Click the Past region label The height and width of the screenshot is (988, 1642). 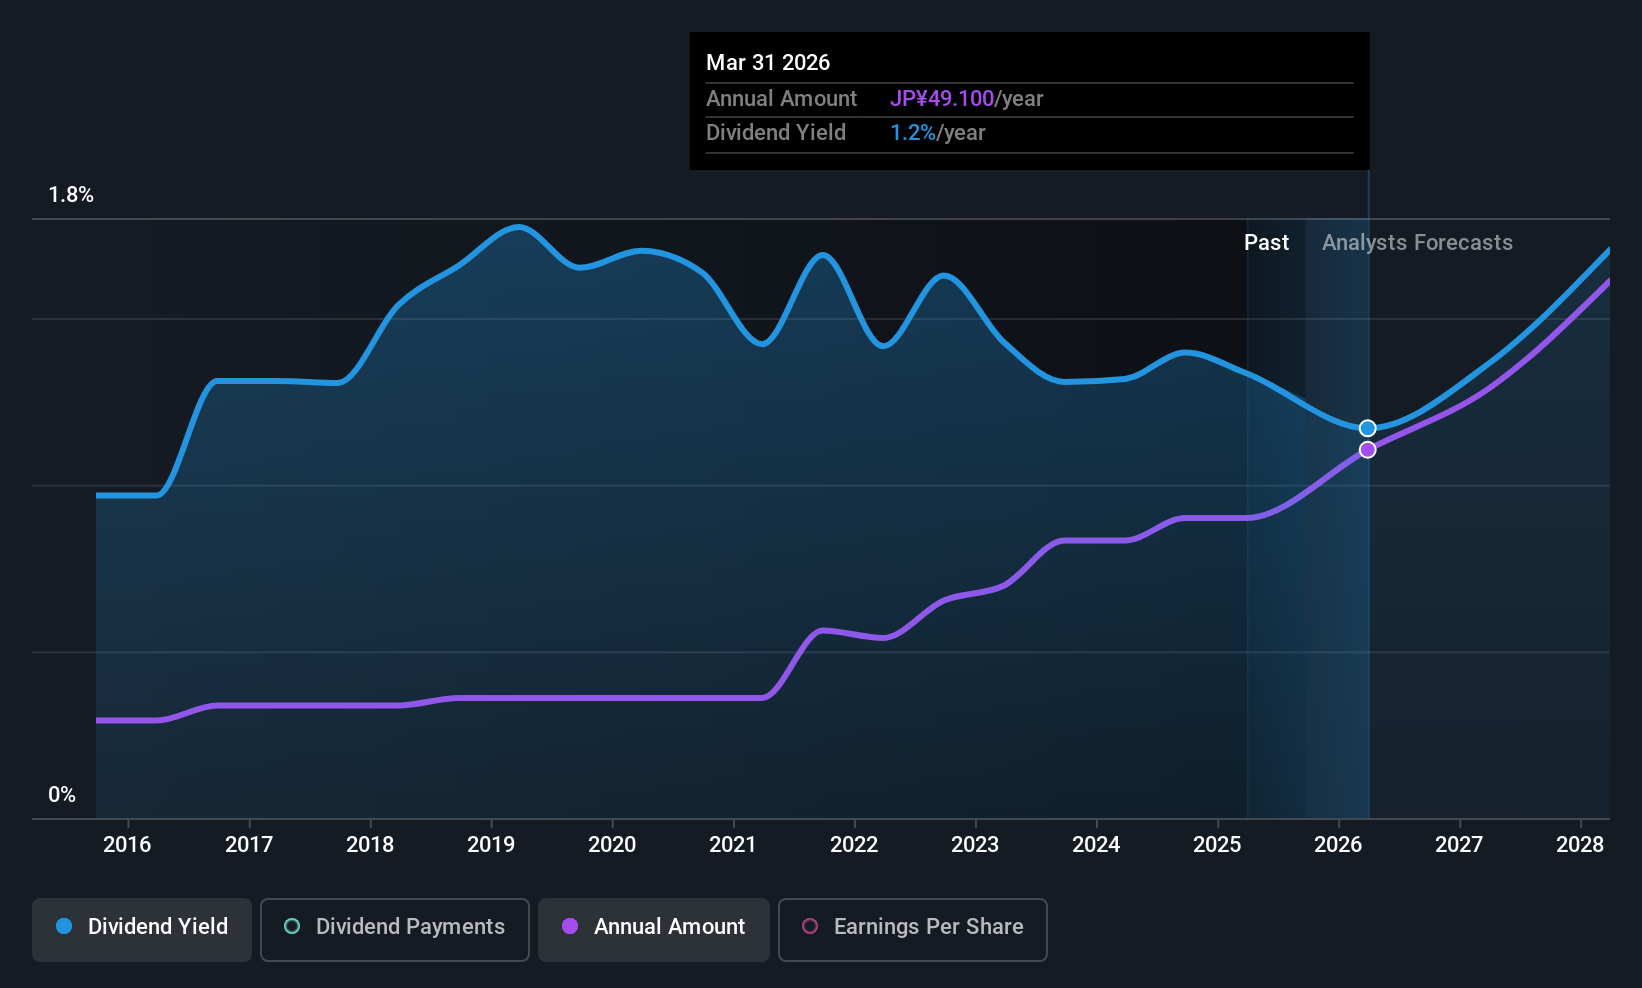point(1266,243)
